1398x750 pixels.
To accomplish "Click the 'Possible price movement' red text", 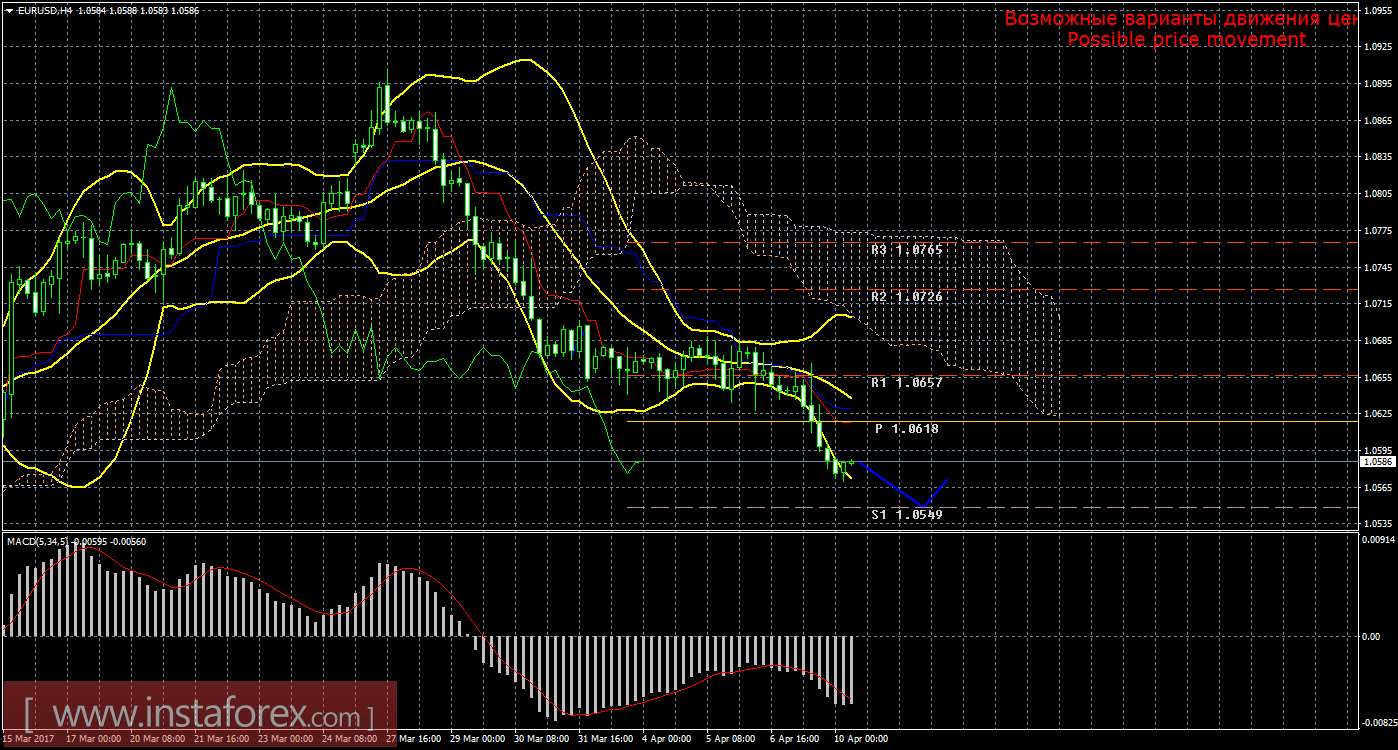I will [x=1186, y=39].
